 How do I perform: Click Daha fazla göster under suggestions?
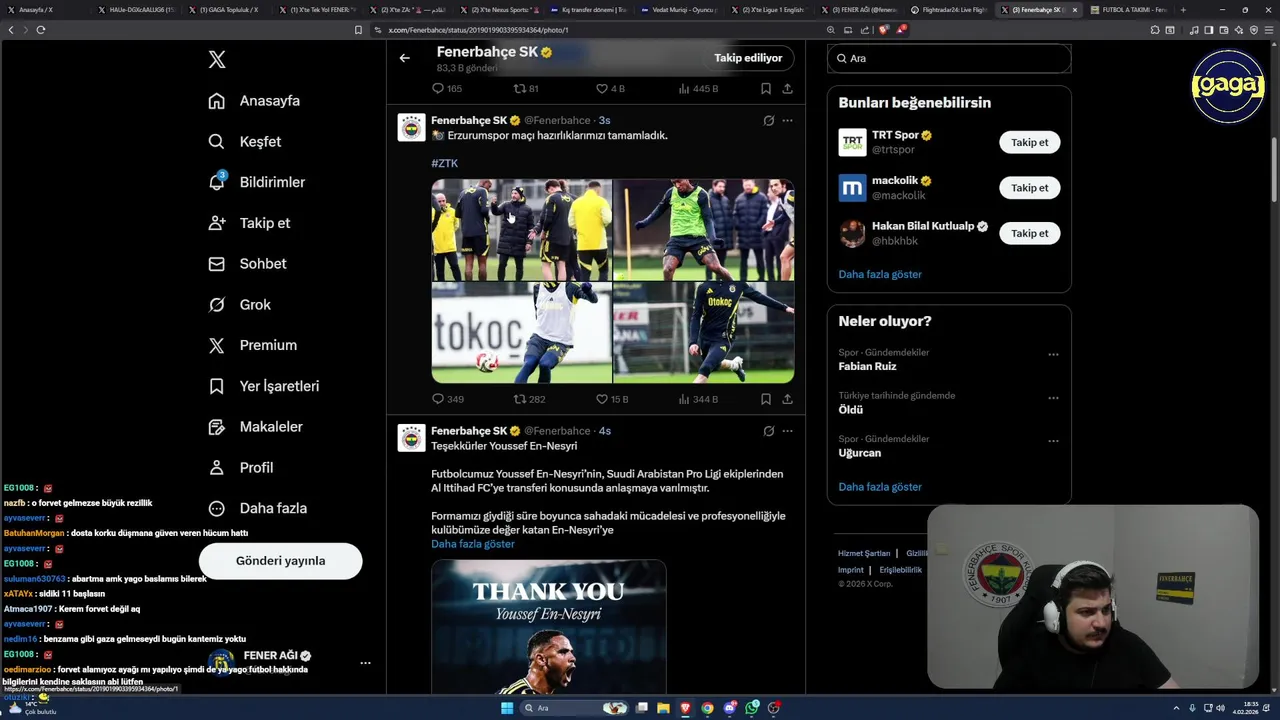click(880, 274)
